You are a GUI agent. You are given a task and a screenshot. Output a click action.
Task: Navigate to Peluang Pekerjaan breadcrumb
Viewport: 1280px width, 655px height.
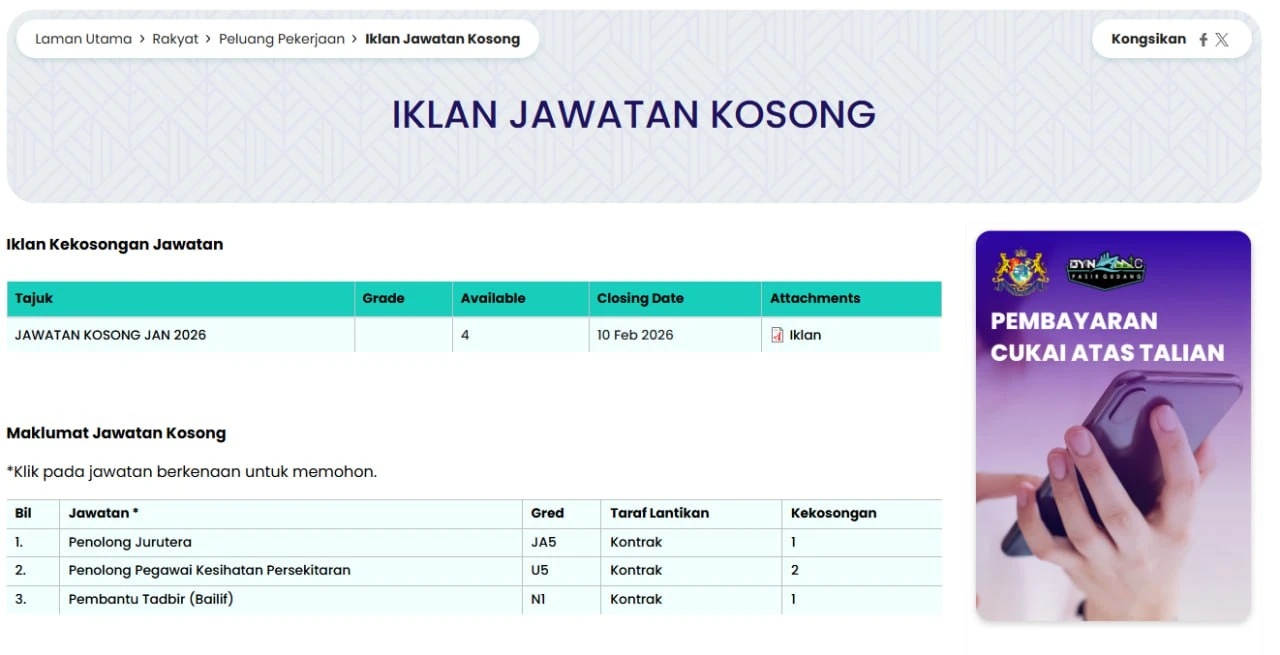tap(281, 39)
